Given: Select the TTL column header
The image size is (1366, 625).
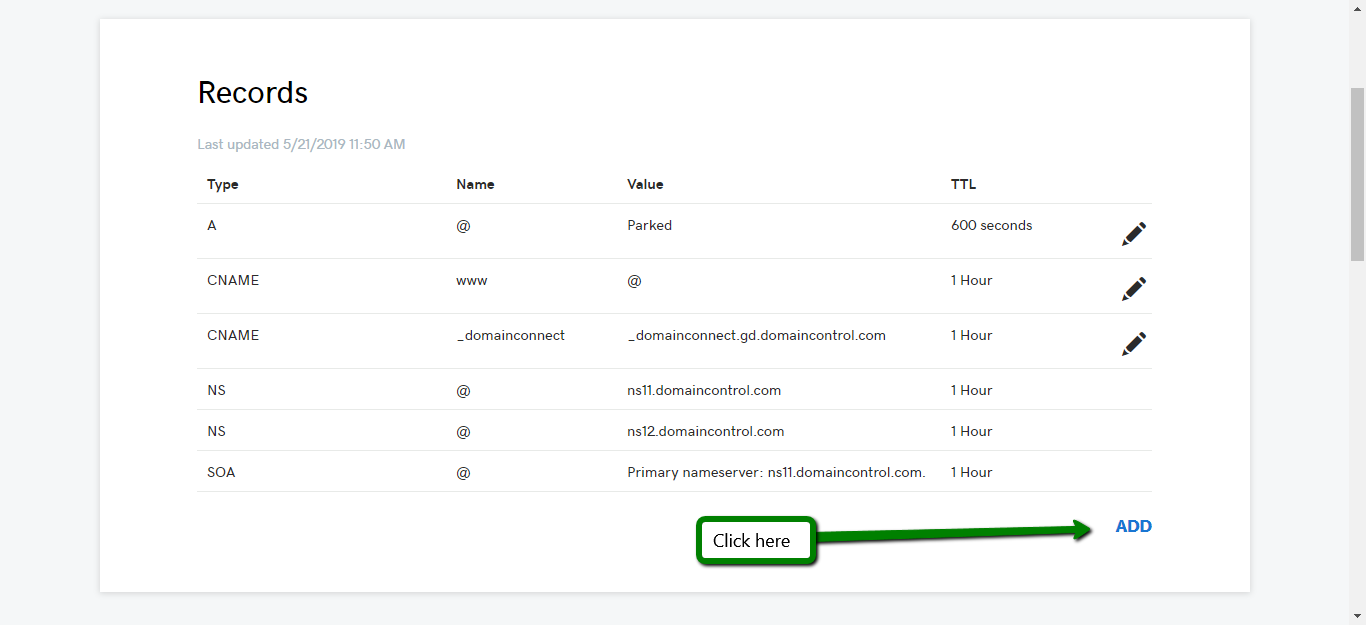Looking at the screenshot, I should (x=962, y=184).
